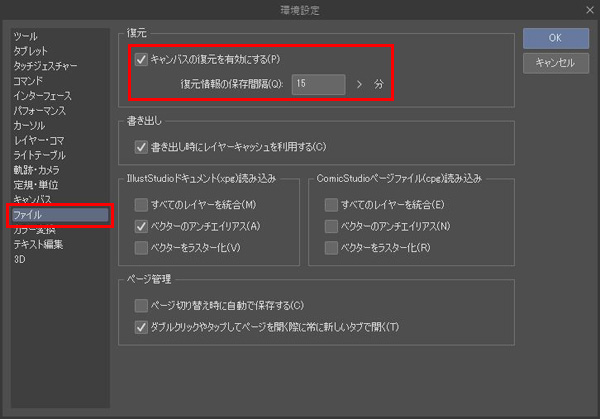The width and height of the screenshot is (600, 419).
Task: Toggle キャンバスの復元を有効にする checkbox
Action: (141, 60)
